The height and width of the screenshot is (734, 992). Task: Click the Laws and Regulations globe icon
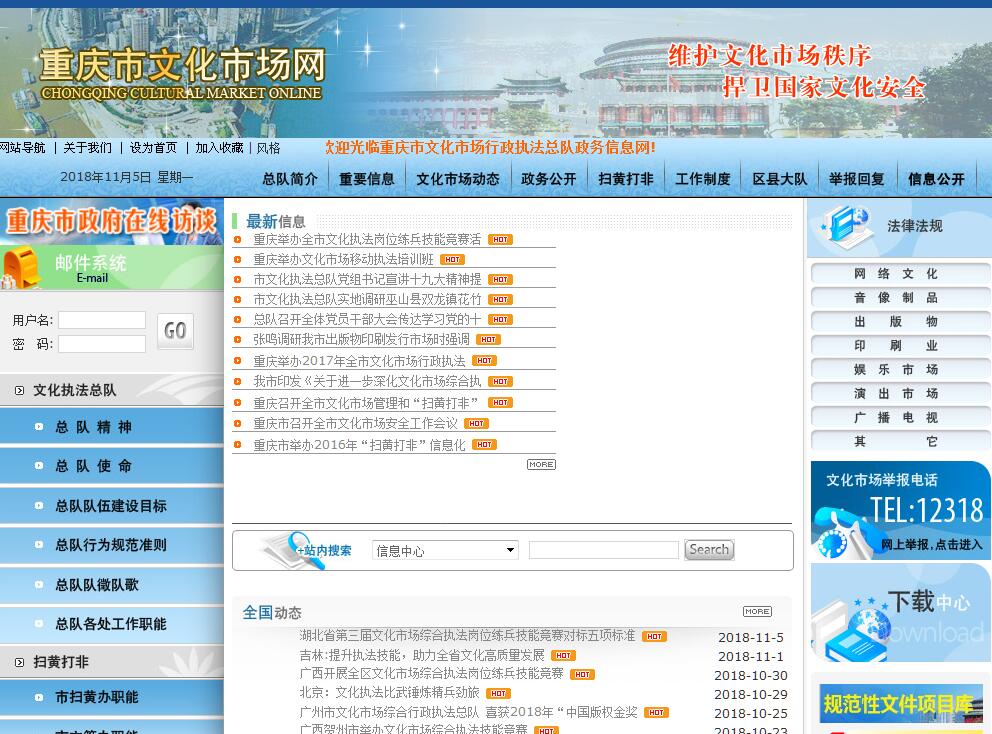pyautogui.click(x=845, y=227)
